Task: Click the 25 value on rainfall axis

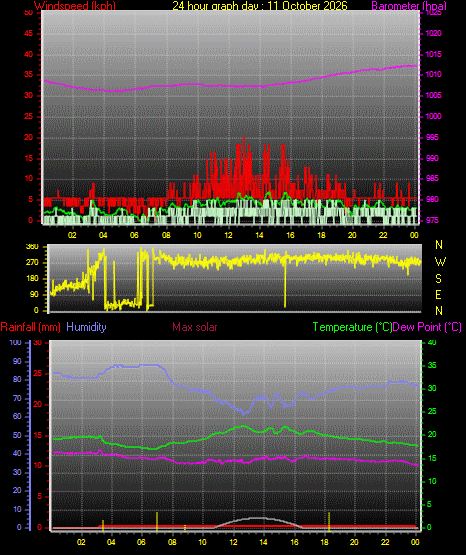Action: [x=38, y=373]
